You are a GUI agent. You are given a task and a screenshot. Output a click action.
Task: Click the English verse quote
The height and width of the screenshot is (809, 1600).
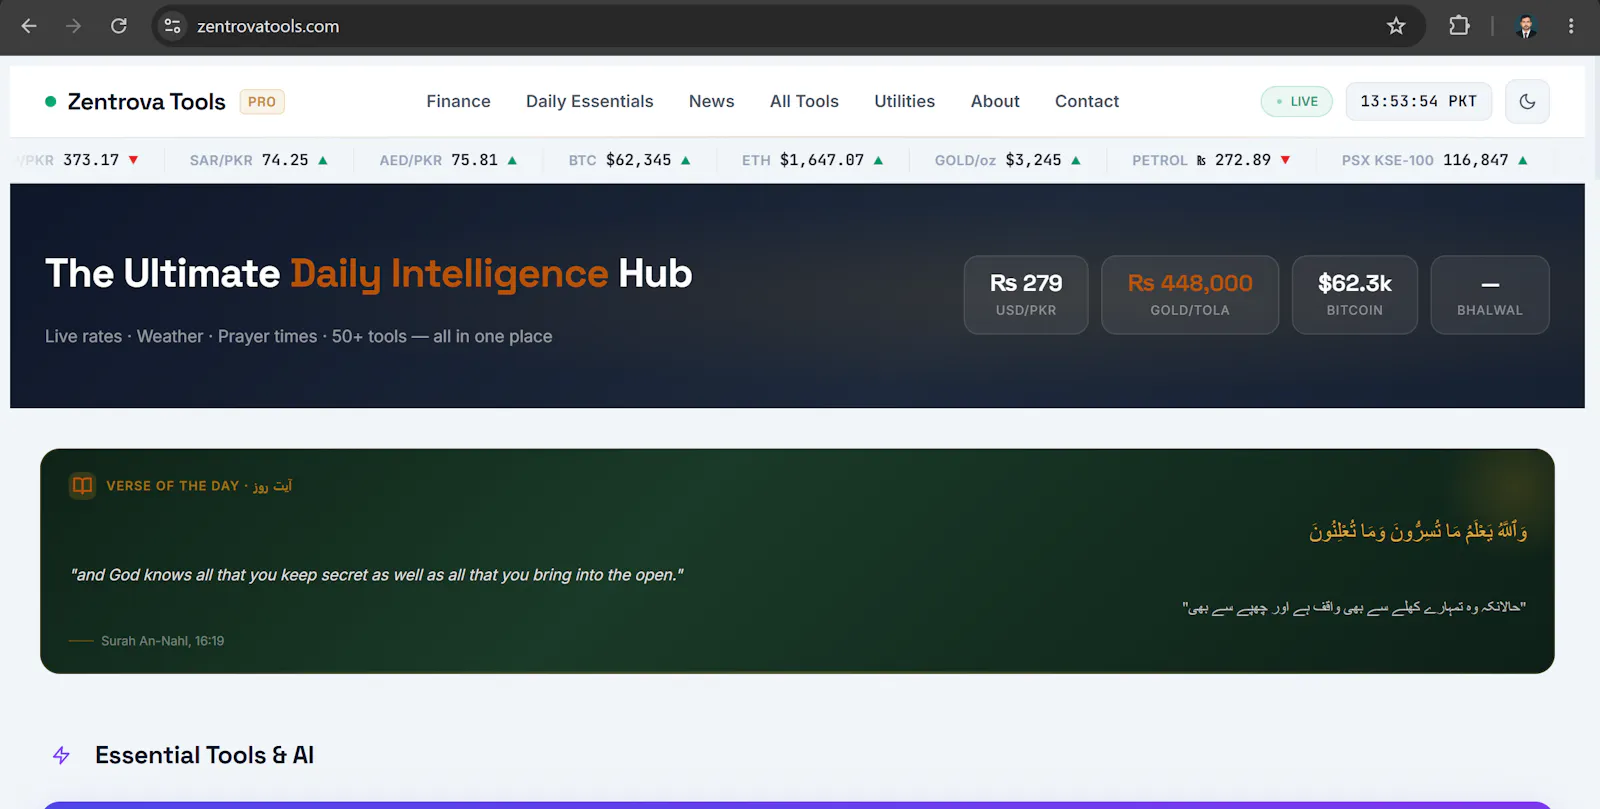[377, 575]
